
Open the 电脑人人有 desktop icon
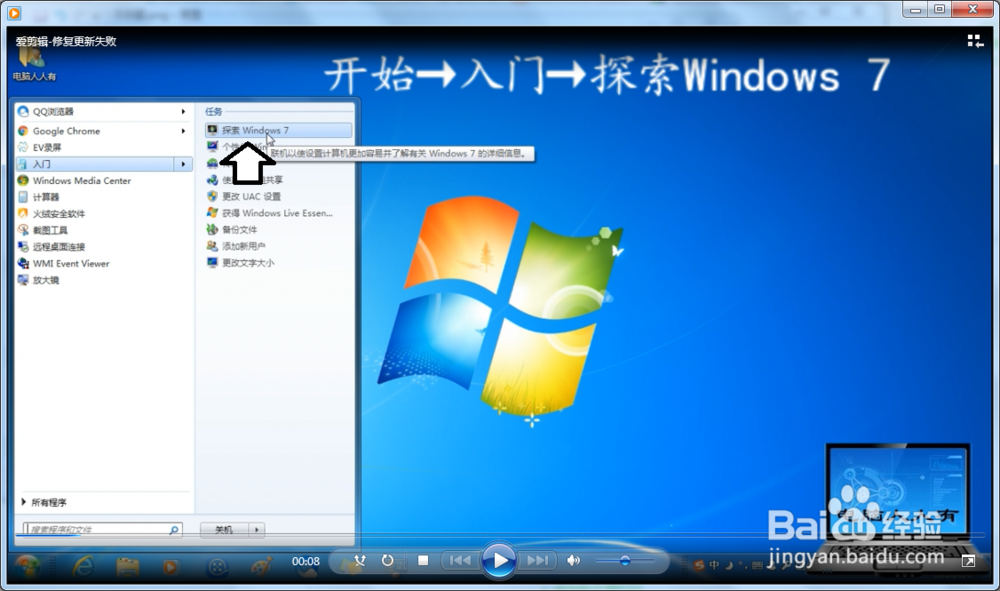(34, 62)
